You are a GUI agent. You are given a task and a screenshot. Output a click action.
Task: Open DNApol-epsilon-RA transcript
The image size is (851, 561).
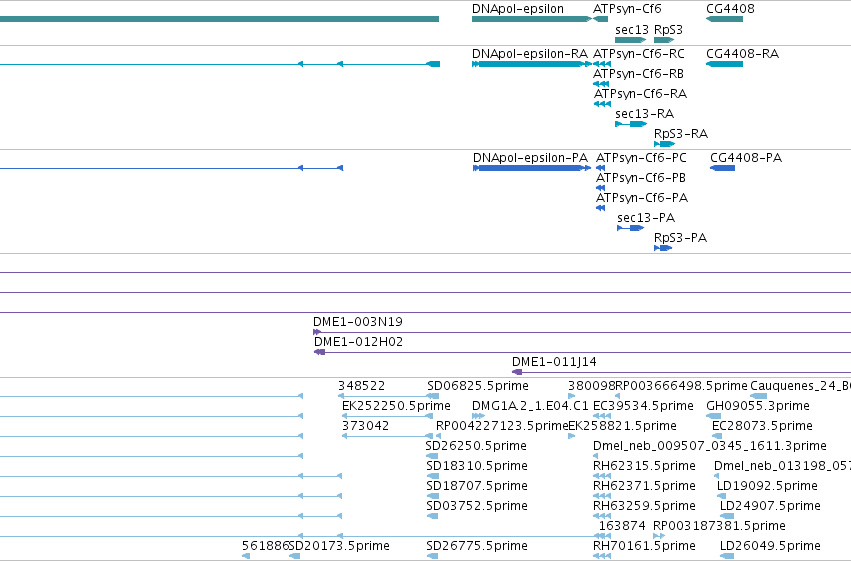[532, 64]
